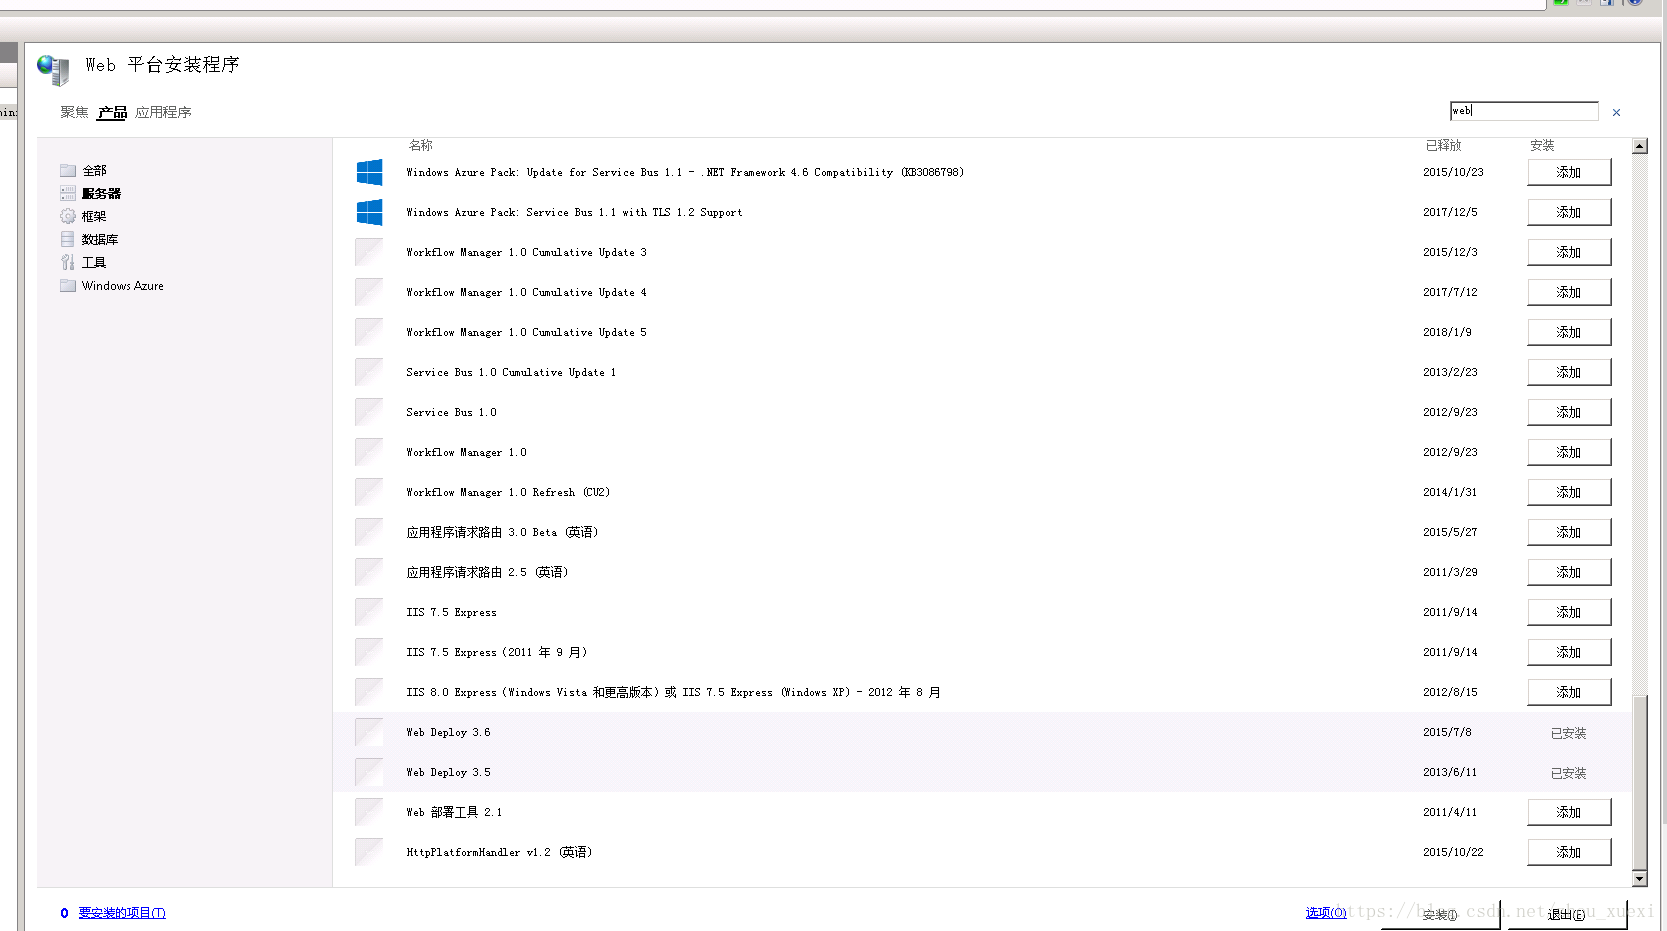Click the icon beside Workflow Manager 1.0 Cumulative Update 4

point(369,292)
